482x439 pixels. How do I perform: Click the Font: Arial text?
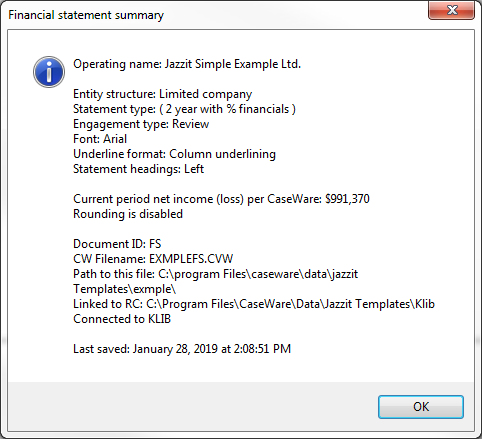[100, 139]
